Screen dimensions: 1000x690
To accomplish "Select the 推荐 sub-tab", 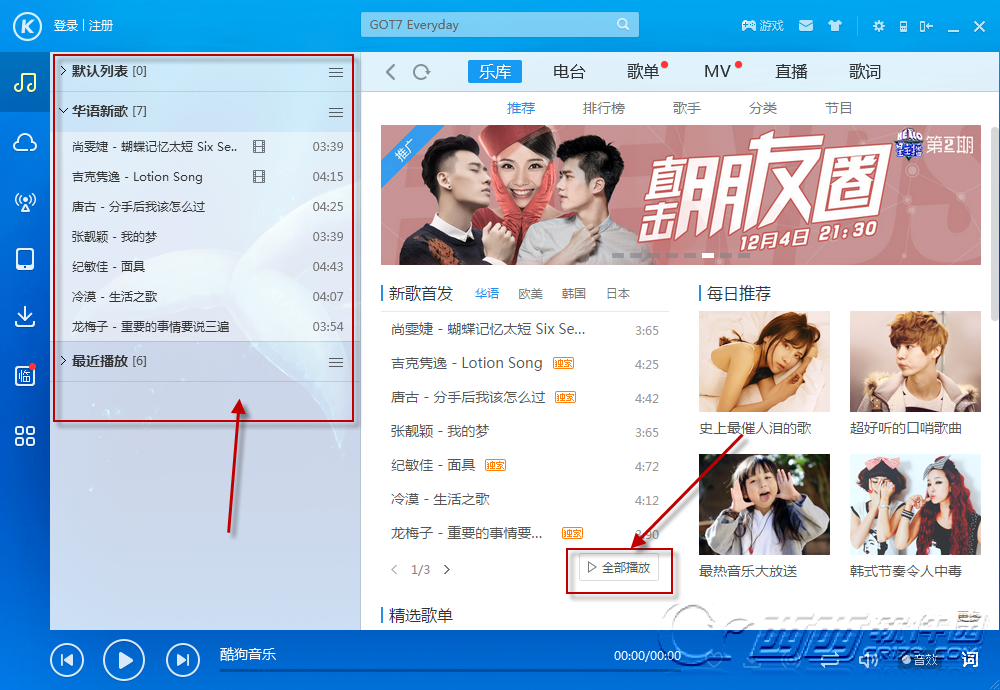I will (520, 108).
